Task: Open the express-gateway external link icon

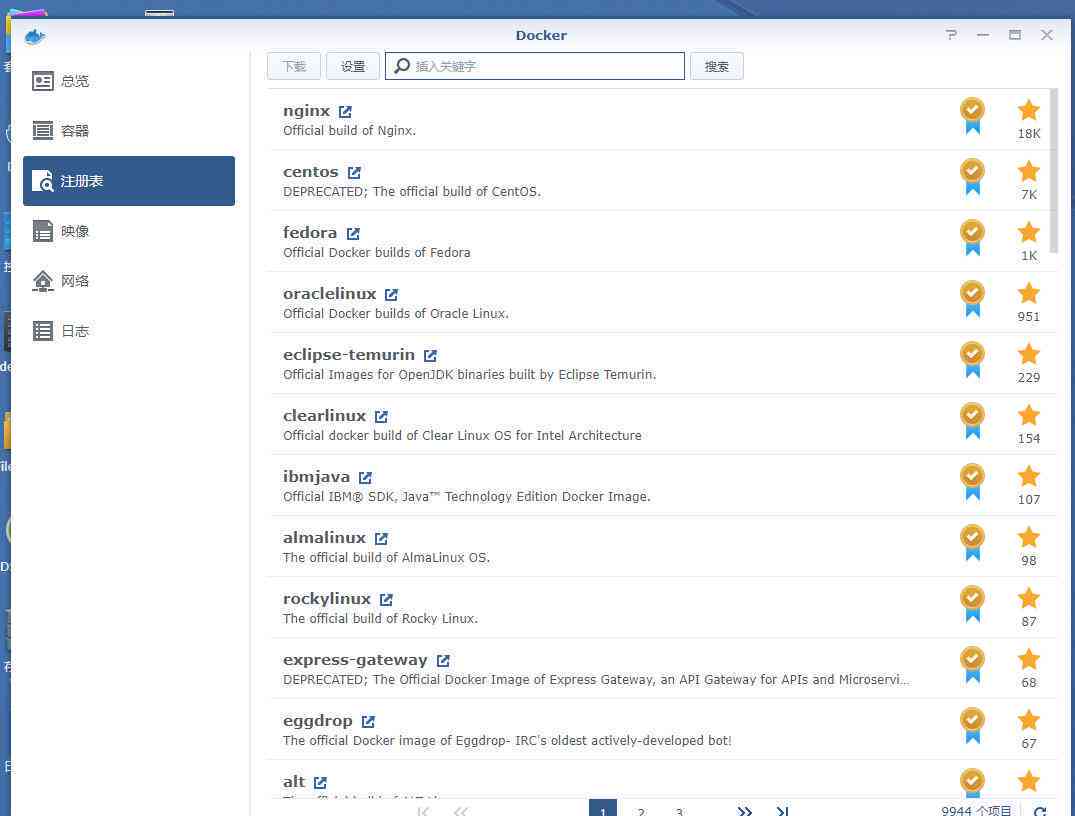Action: click(443, 661)
